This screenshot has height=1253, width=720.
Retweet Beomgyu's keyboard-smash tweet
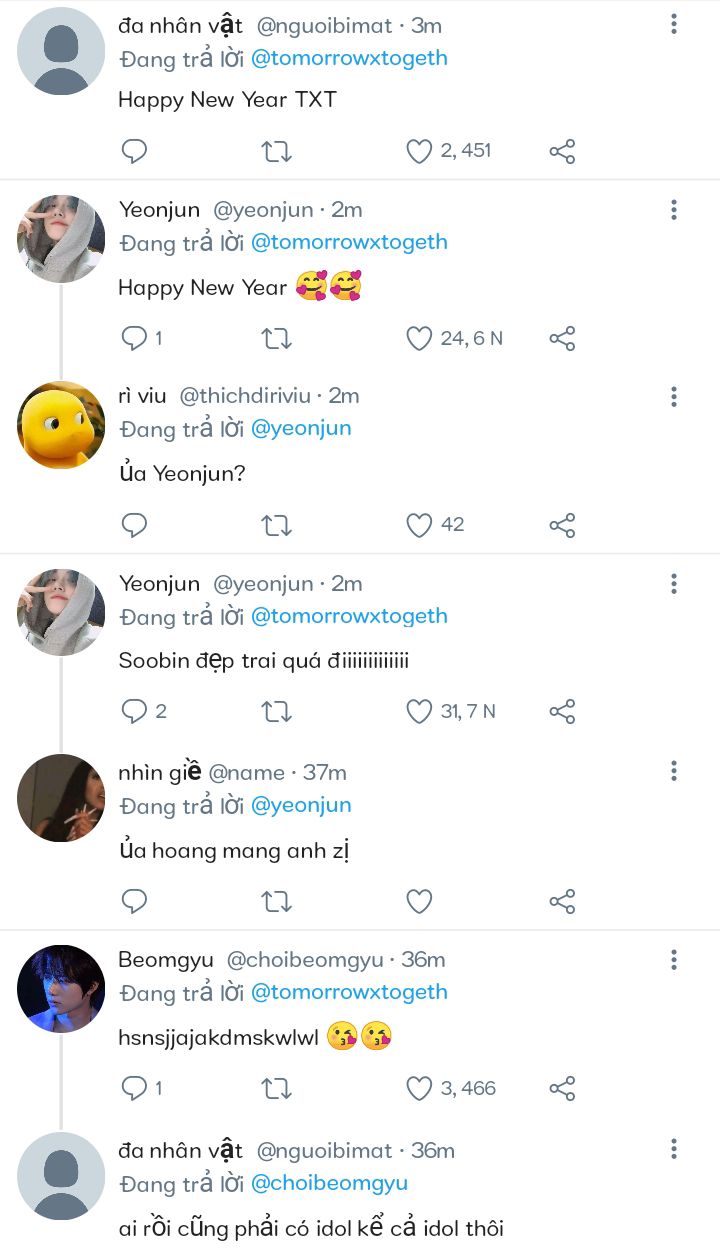276,1088
